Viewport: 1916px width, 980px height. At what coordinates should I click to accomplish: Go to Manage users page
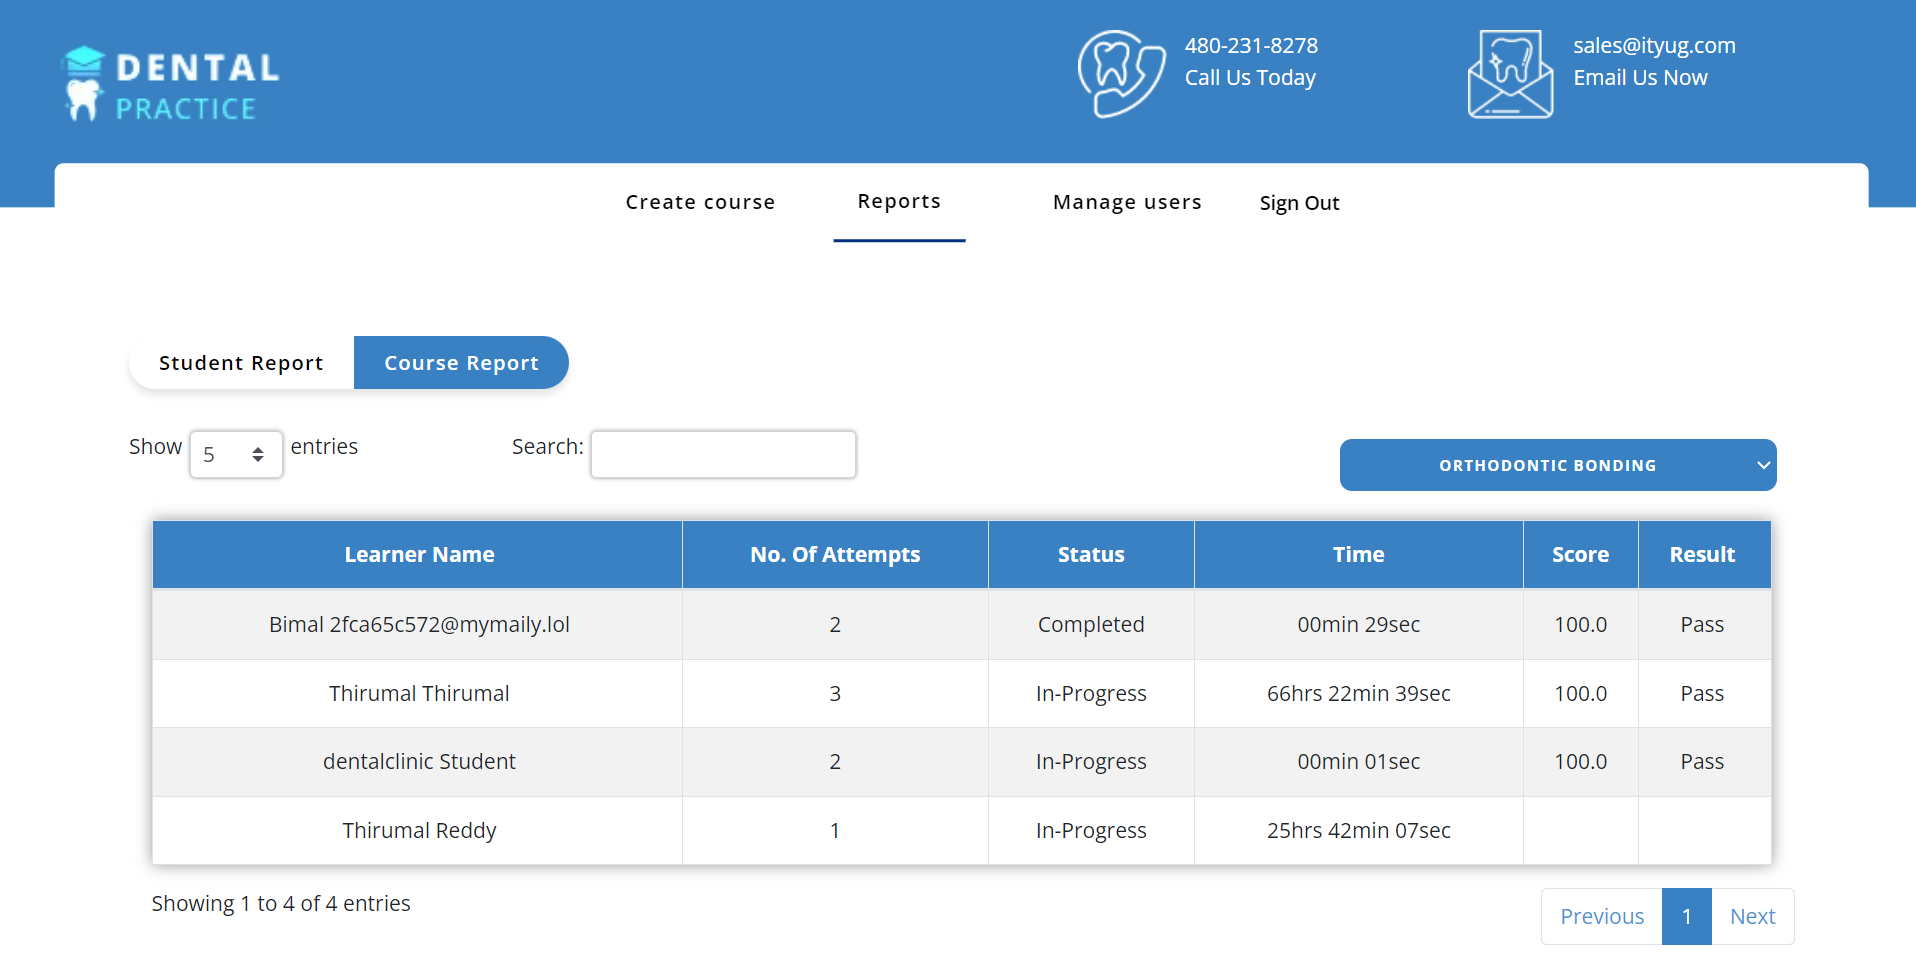click(x=1127, y=202)
